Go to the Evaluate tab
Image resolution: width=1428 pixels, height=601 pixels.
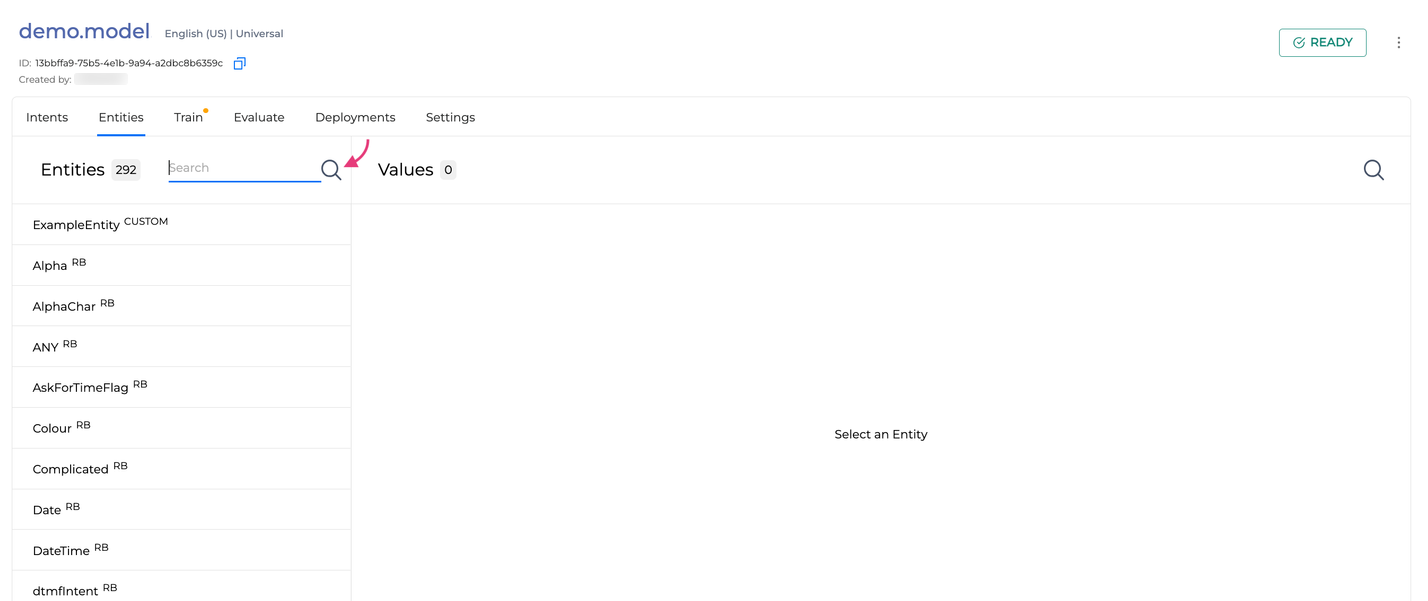[x=259, y=117]
